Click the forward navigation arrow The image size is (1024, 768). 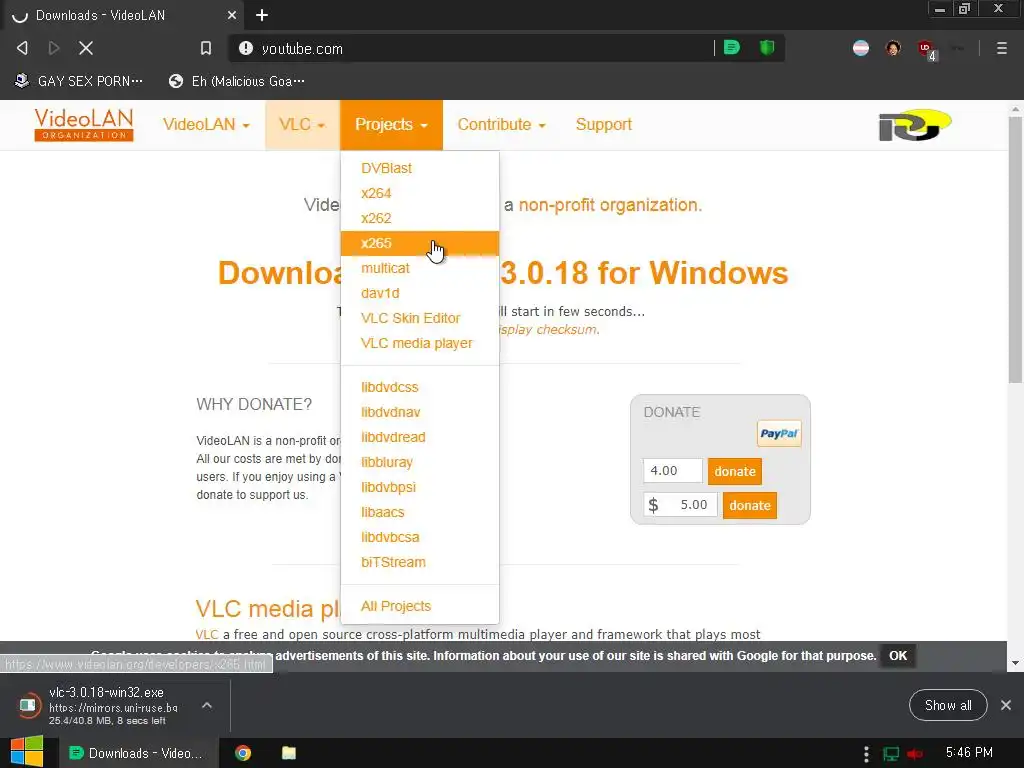(54, 48)
